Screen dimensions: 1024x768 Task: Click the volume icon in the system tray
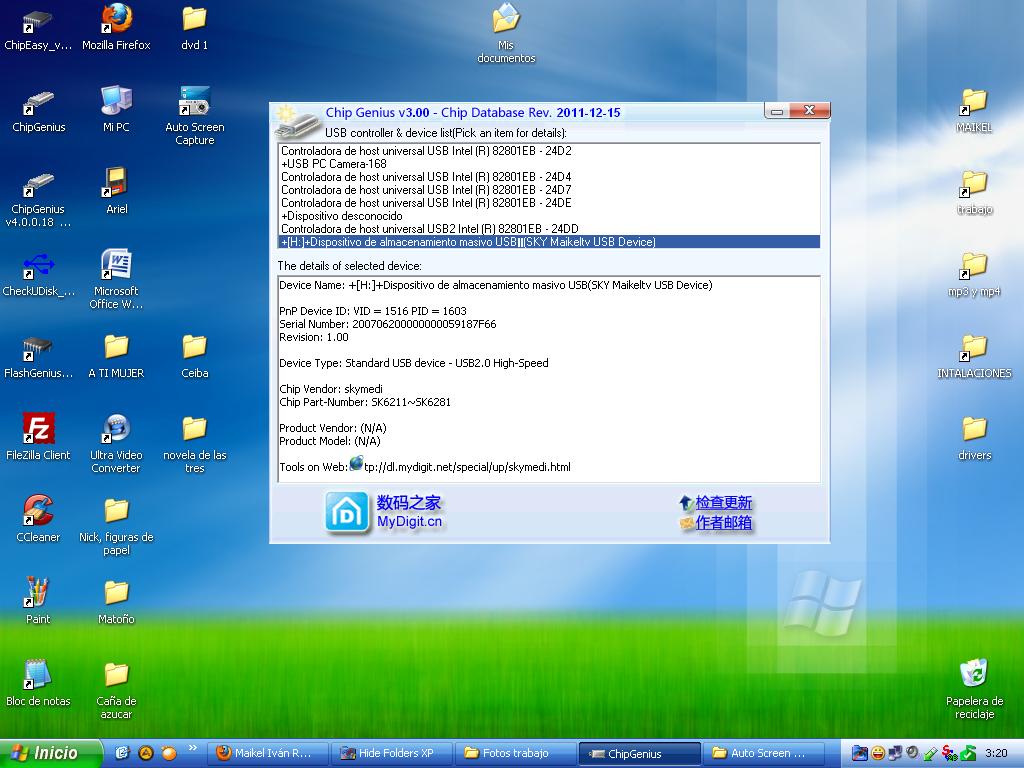tap(911, 752)
